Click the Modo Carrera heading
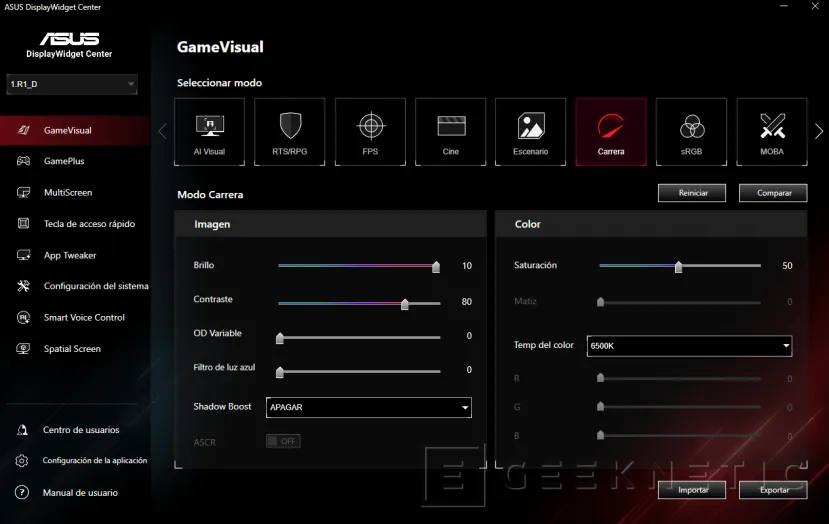The width and height of the screenshot is (829, 524). (210, 195)
